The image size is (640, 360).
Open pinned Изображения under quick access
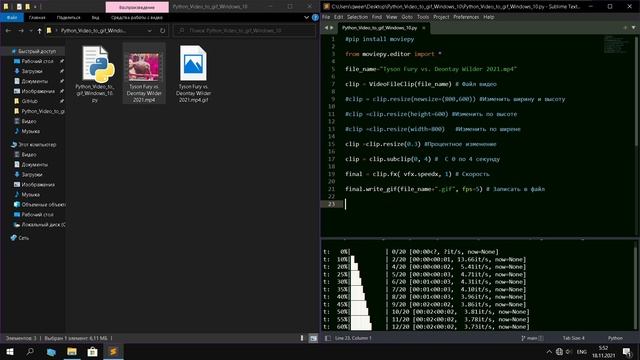tap(38, 91)
